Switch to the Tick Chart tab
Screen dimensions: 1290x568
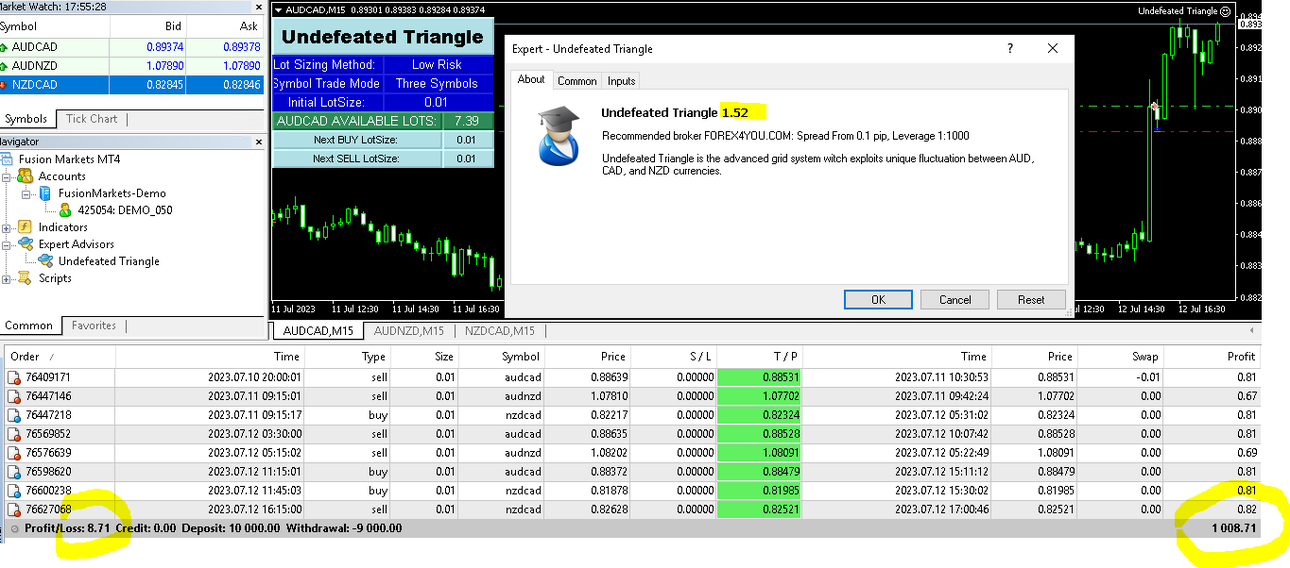91,119
